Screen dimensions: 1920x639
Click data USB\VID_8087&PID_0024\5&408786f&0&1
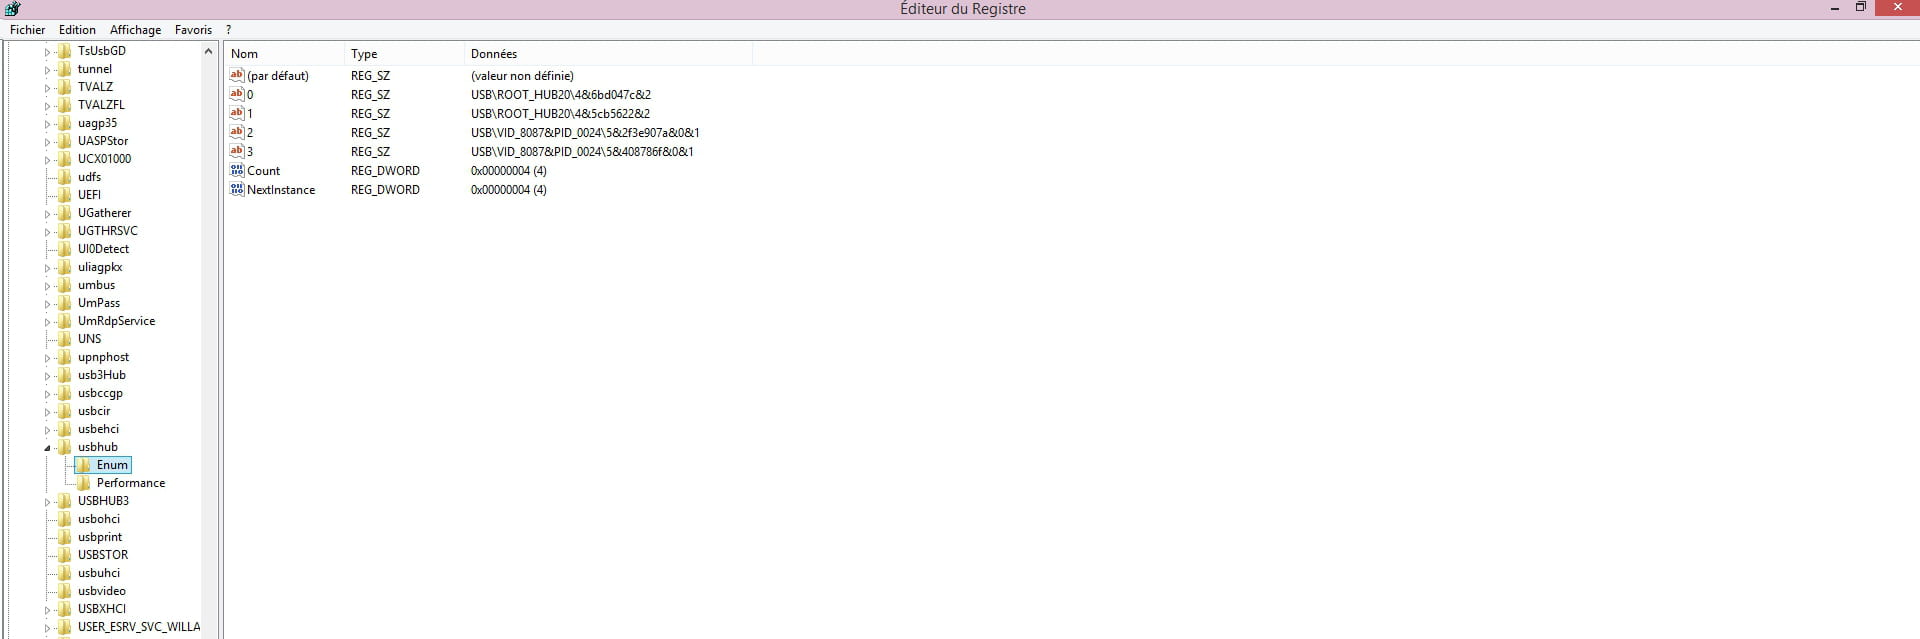coord(583,152)
